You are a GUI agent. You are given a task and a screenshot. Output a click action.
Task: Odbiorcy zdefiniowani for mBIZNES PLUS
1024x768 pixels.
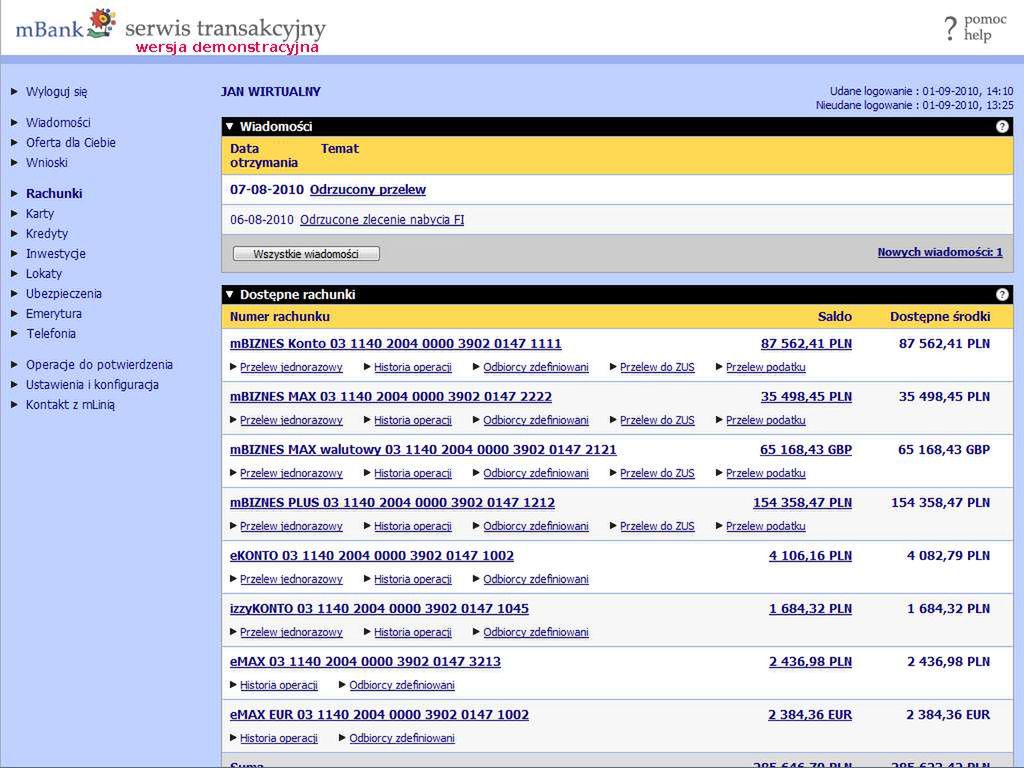point(536,526)
